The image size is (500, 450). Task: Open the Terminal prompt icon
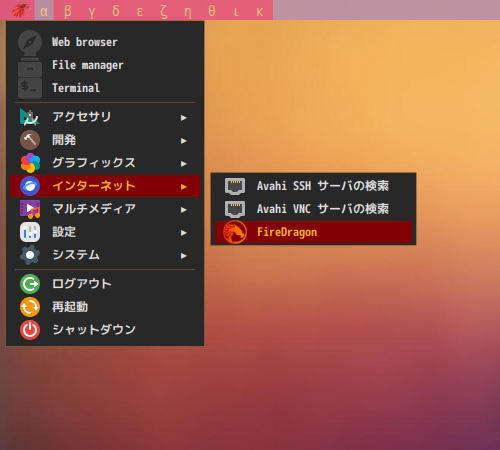30,88
